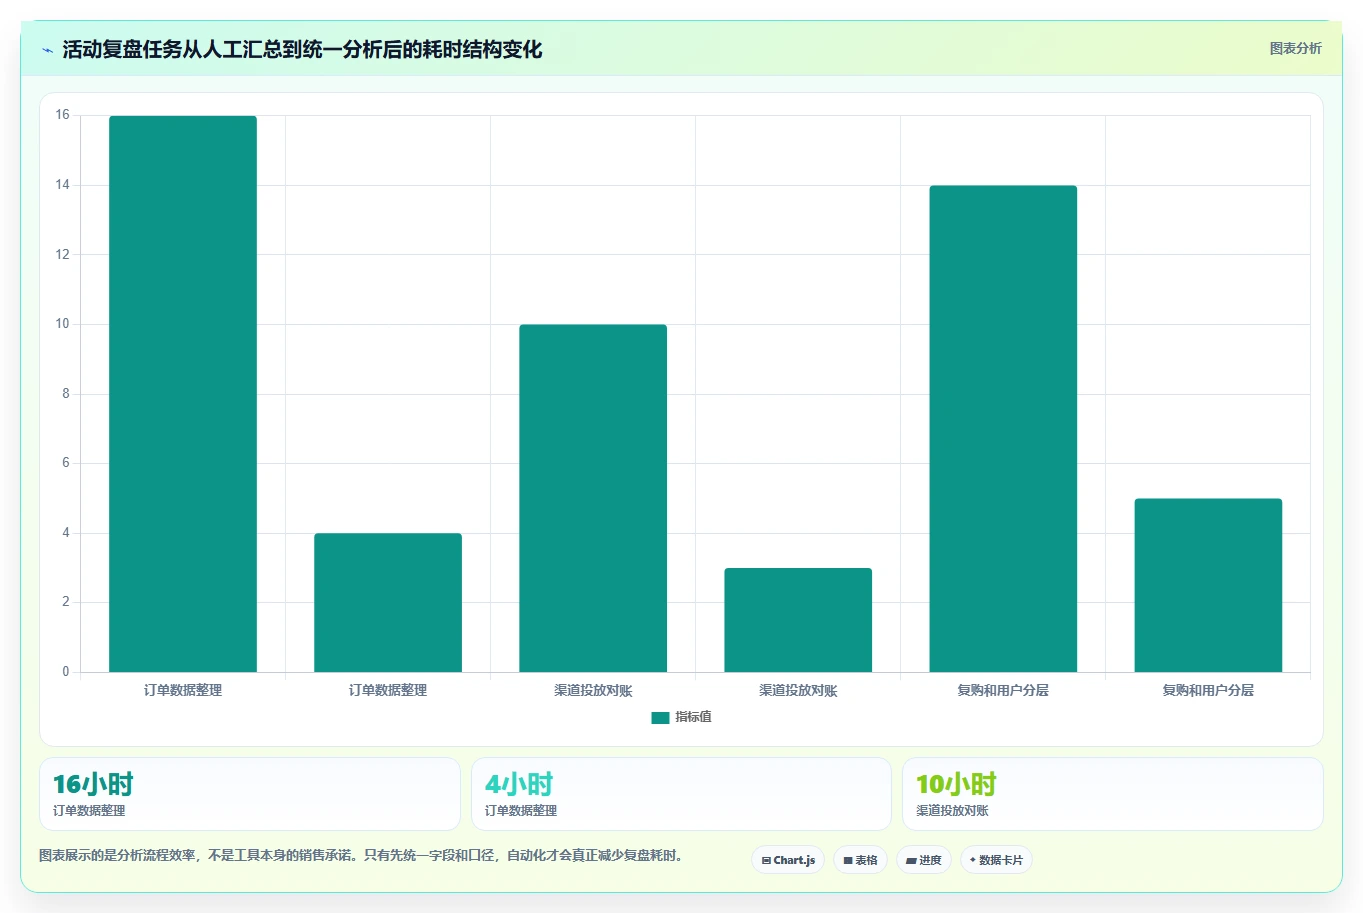This screenshot has height=913, width=1363.
Task: Click the blue icon beside the chart title
Action: (x=47, y=50)
